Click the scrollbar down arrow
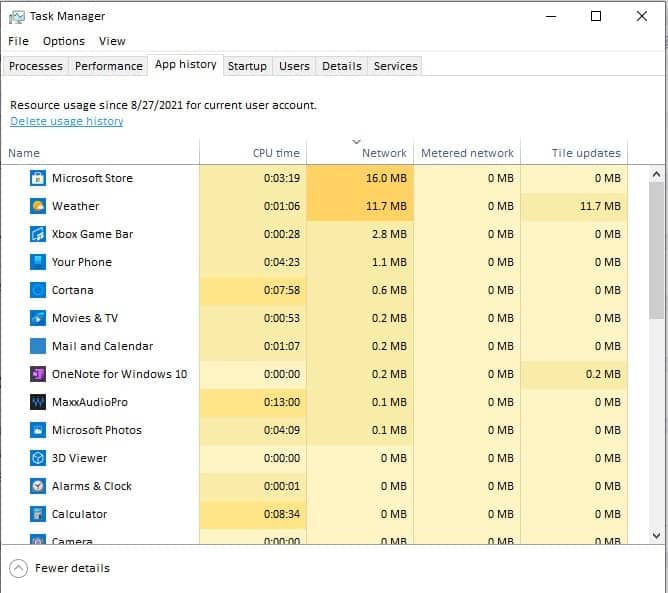The width and height of the screenshot is (668, 593). tap(656, 535)
